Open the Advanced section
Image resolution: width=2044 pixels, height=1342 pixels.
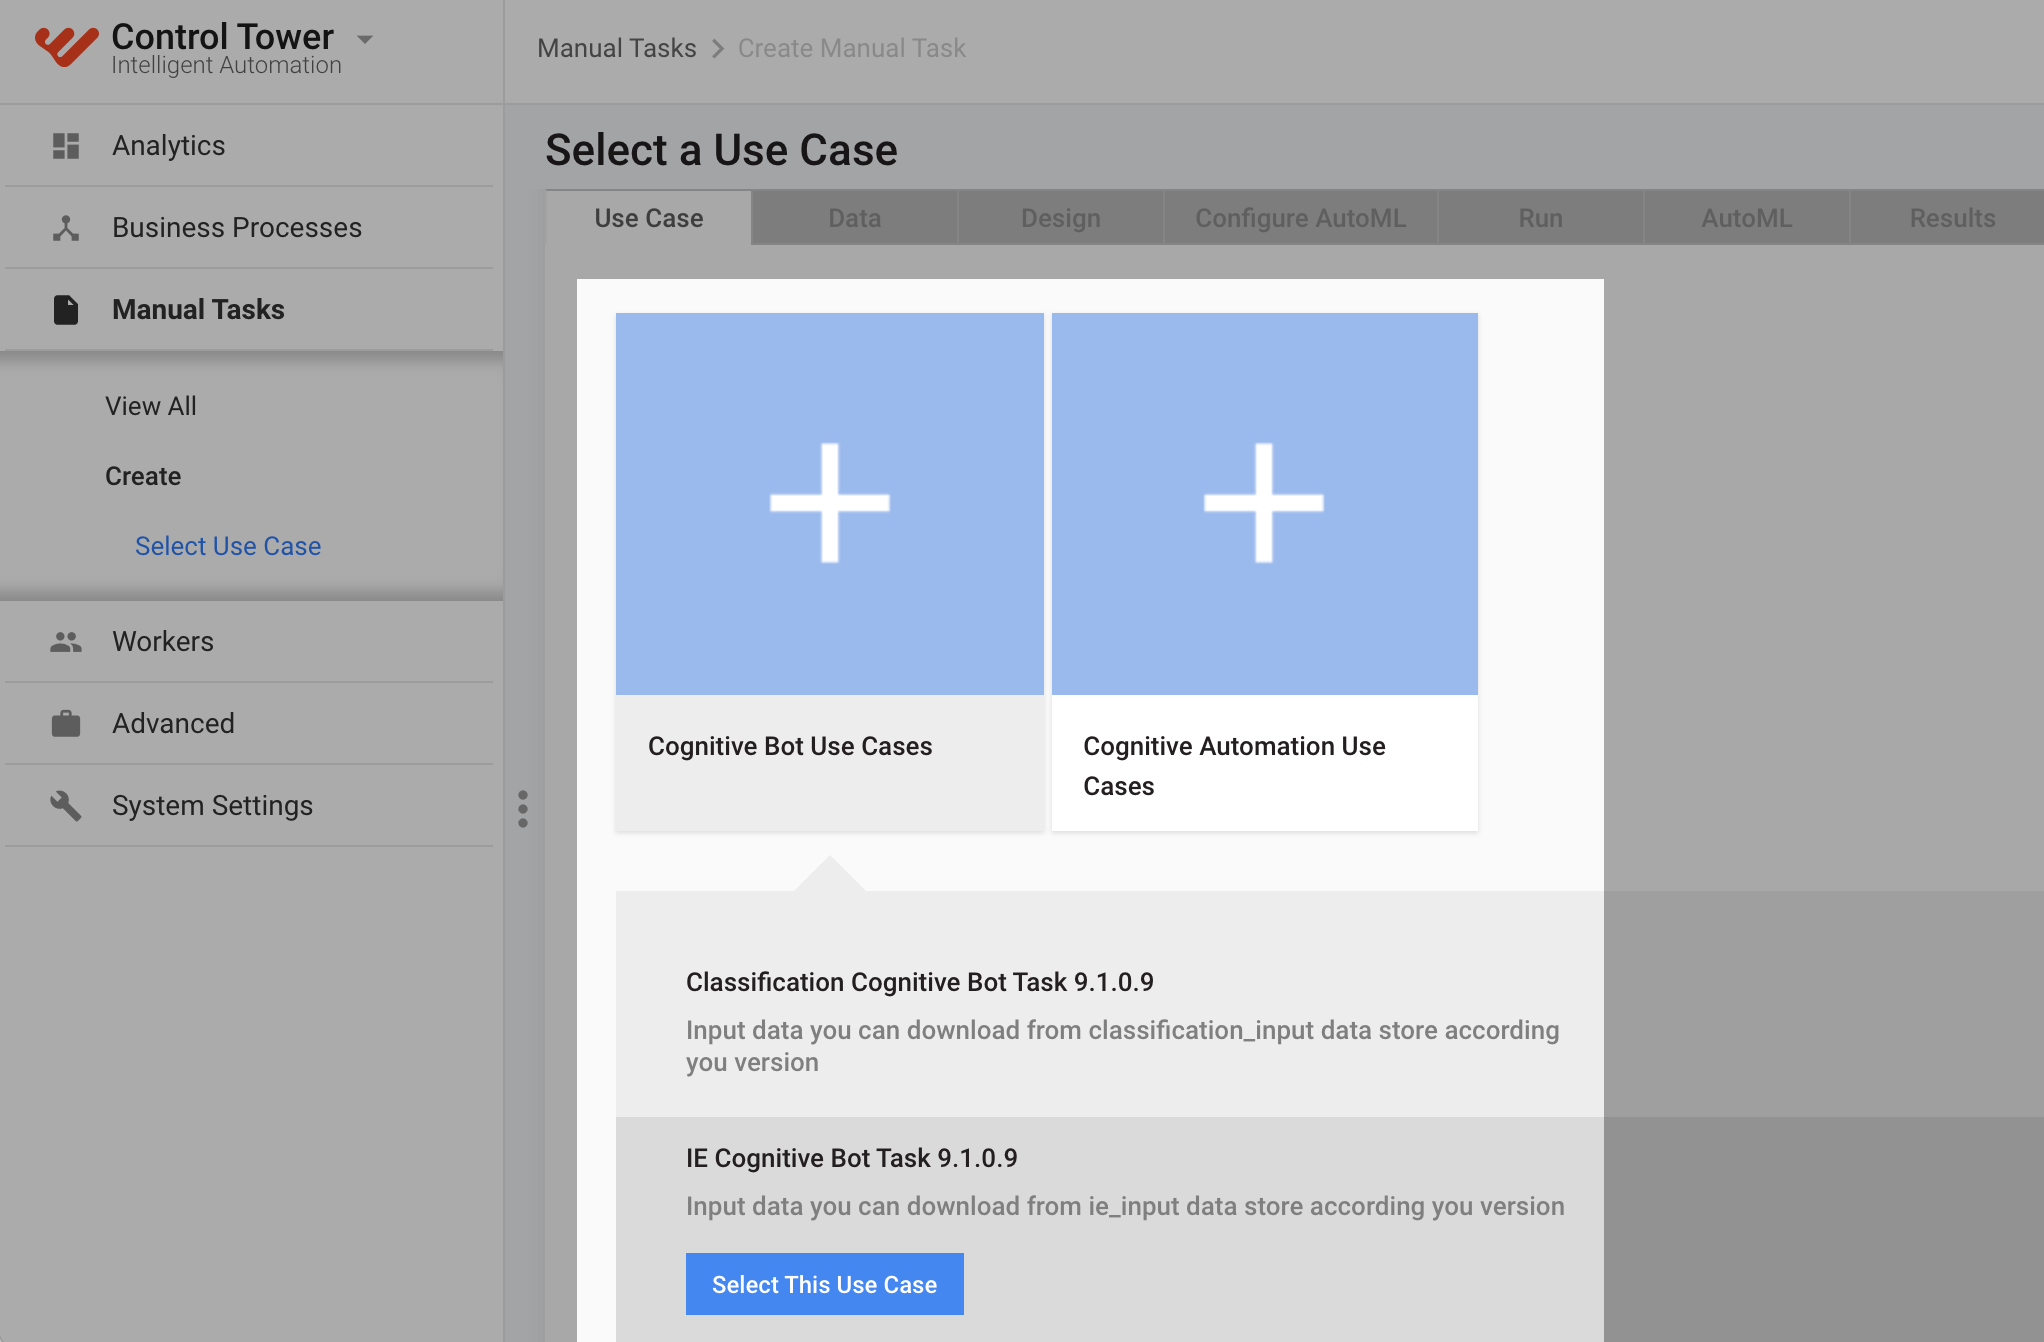[173, 724]
